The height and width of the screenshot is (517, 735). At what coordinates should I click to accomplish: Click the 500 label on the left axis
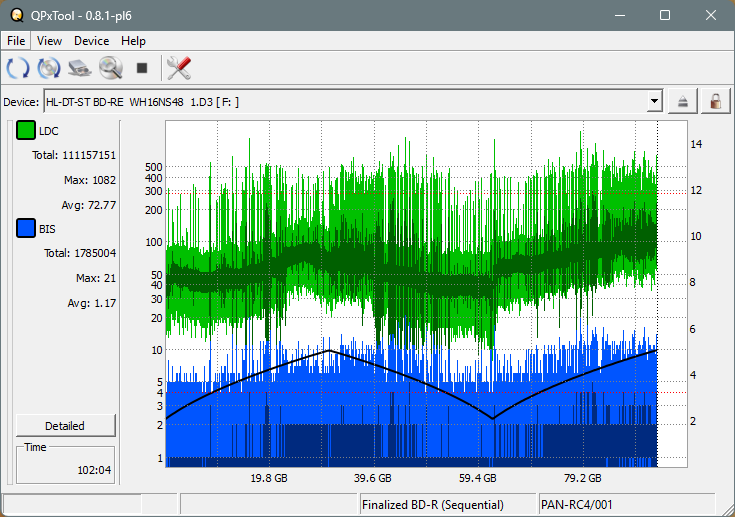tap(154, 167)
